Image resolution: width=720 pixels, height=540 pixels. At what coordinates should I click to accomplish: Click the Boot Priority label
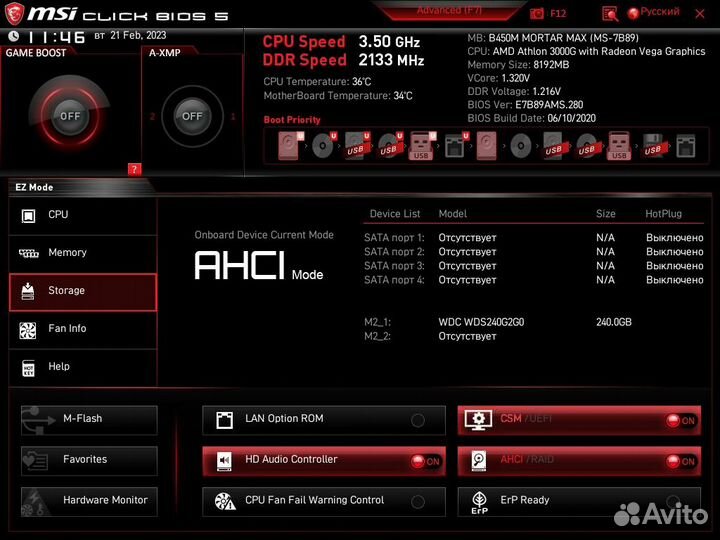click(x=292, y=120)
